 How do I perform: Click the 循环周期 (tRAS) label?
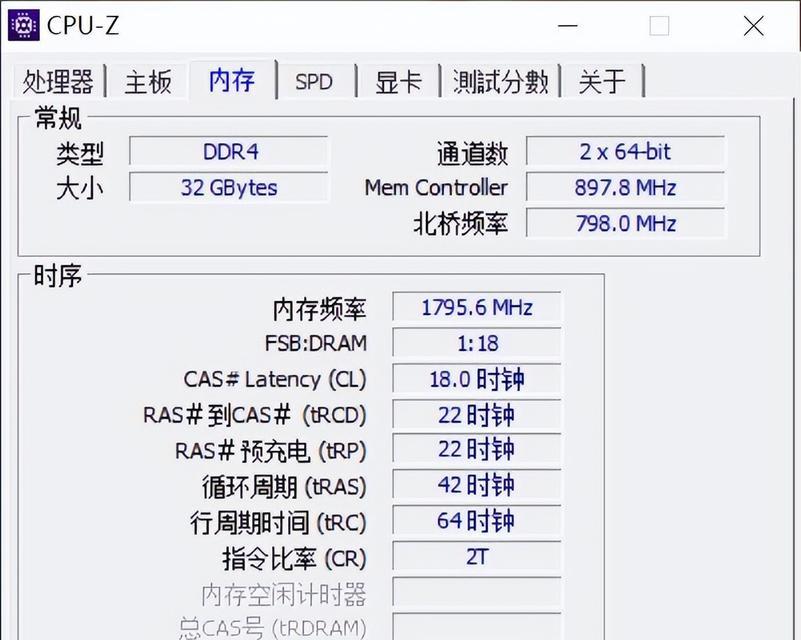(x=284, y=487)
